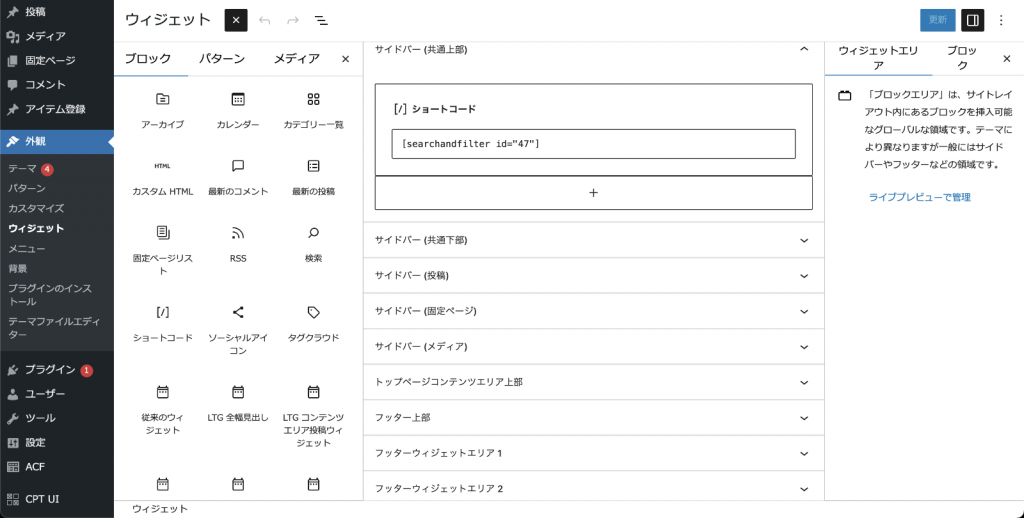Click the shortcode text input field
The image size is (1024, 518).
click(x=593, y=144)
